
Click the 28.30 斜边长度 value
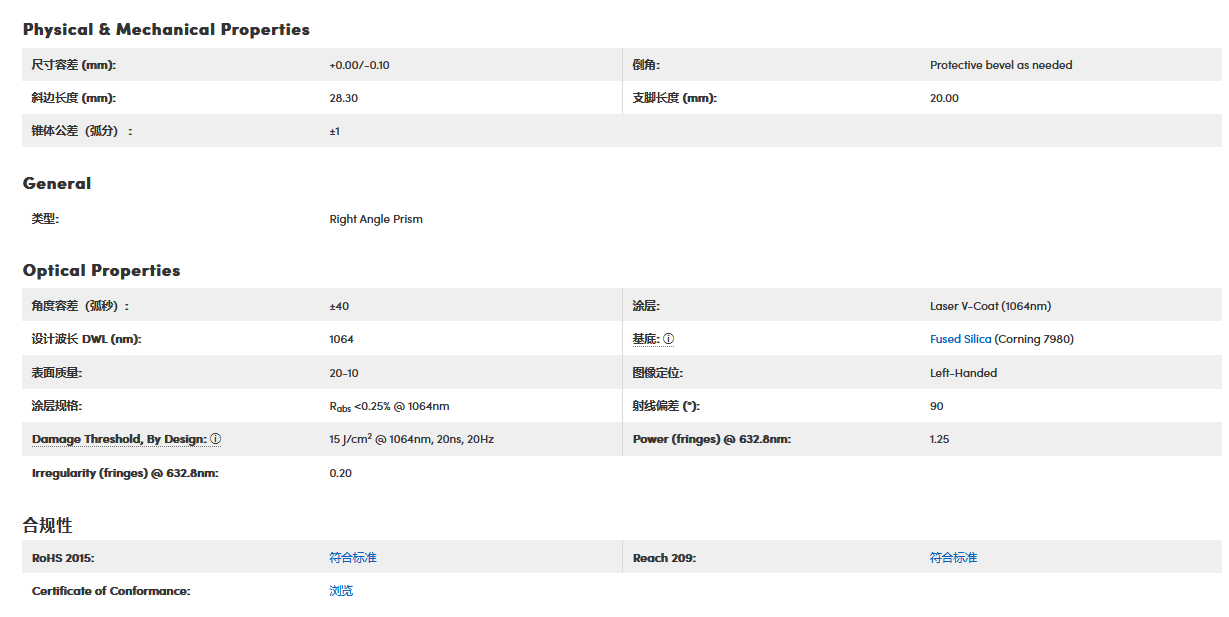point(342,98)
